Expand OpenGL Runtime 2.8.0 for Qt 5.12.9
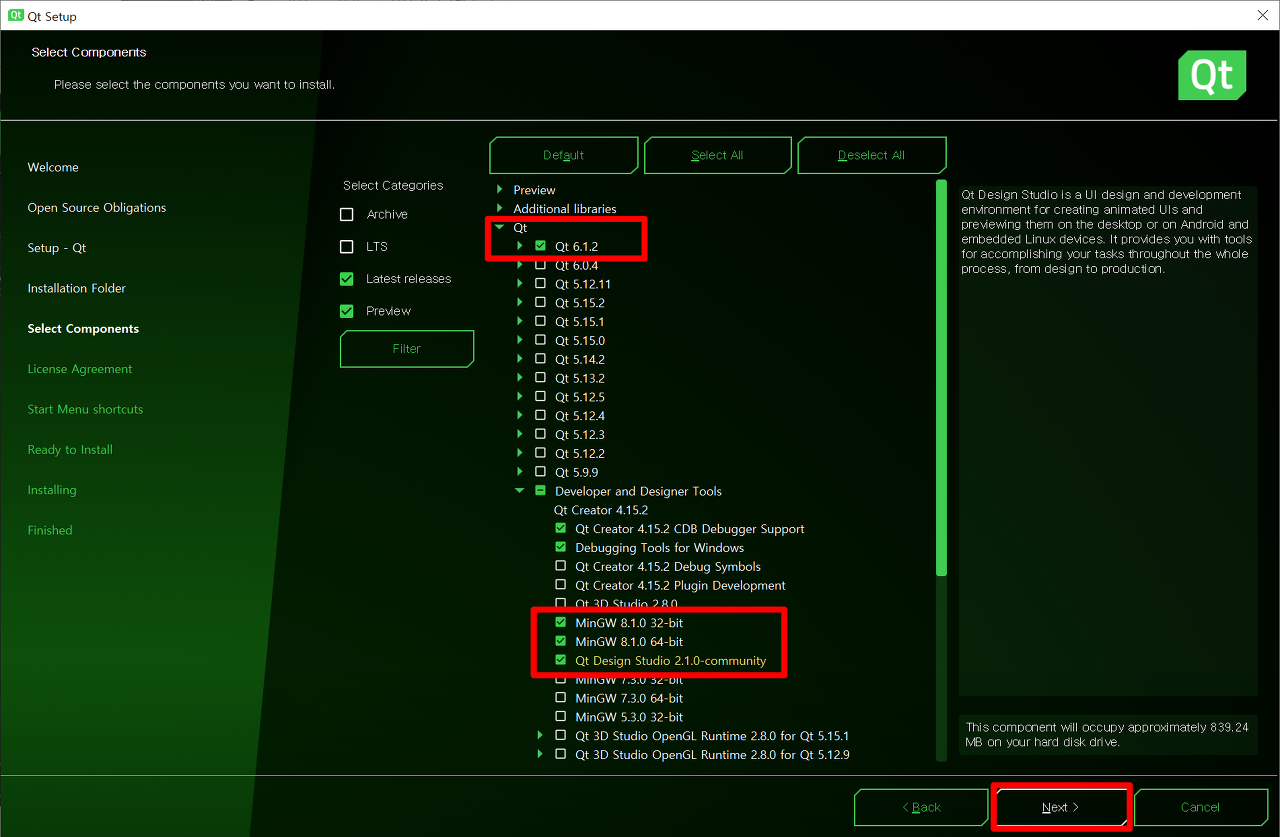Screen dimensions: 1280x837 click(540, 755)
